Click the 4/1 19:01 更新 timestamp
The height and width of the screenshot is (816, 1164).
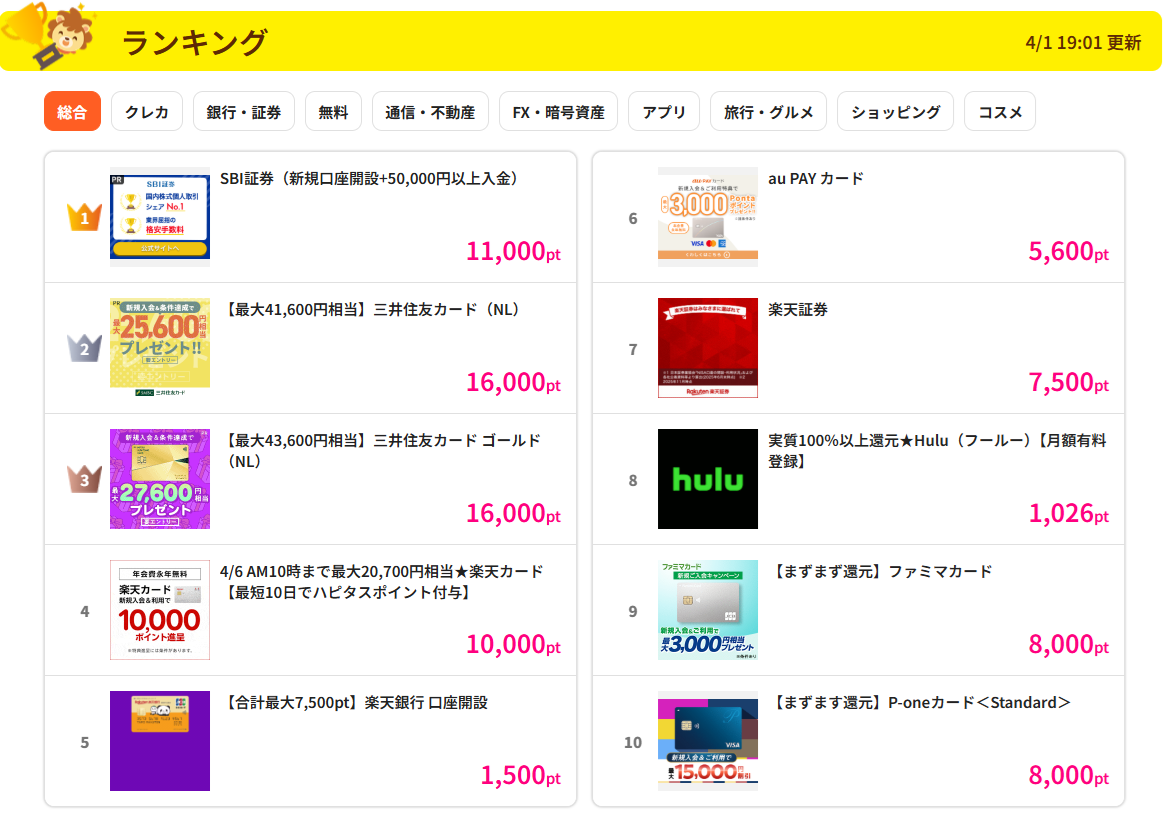click(1083, 42)
